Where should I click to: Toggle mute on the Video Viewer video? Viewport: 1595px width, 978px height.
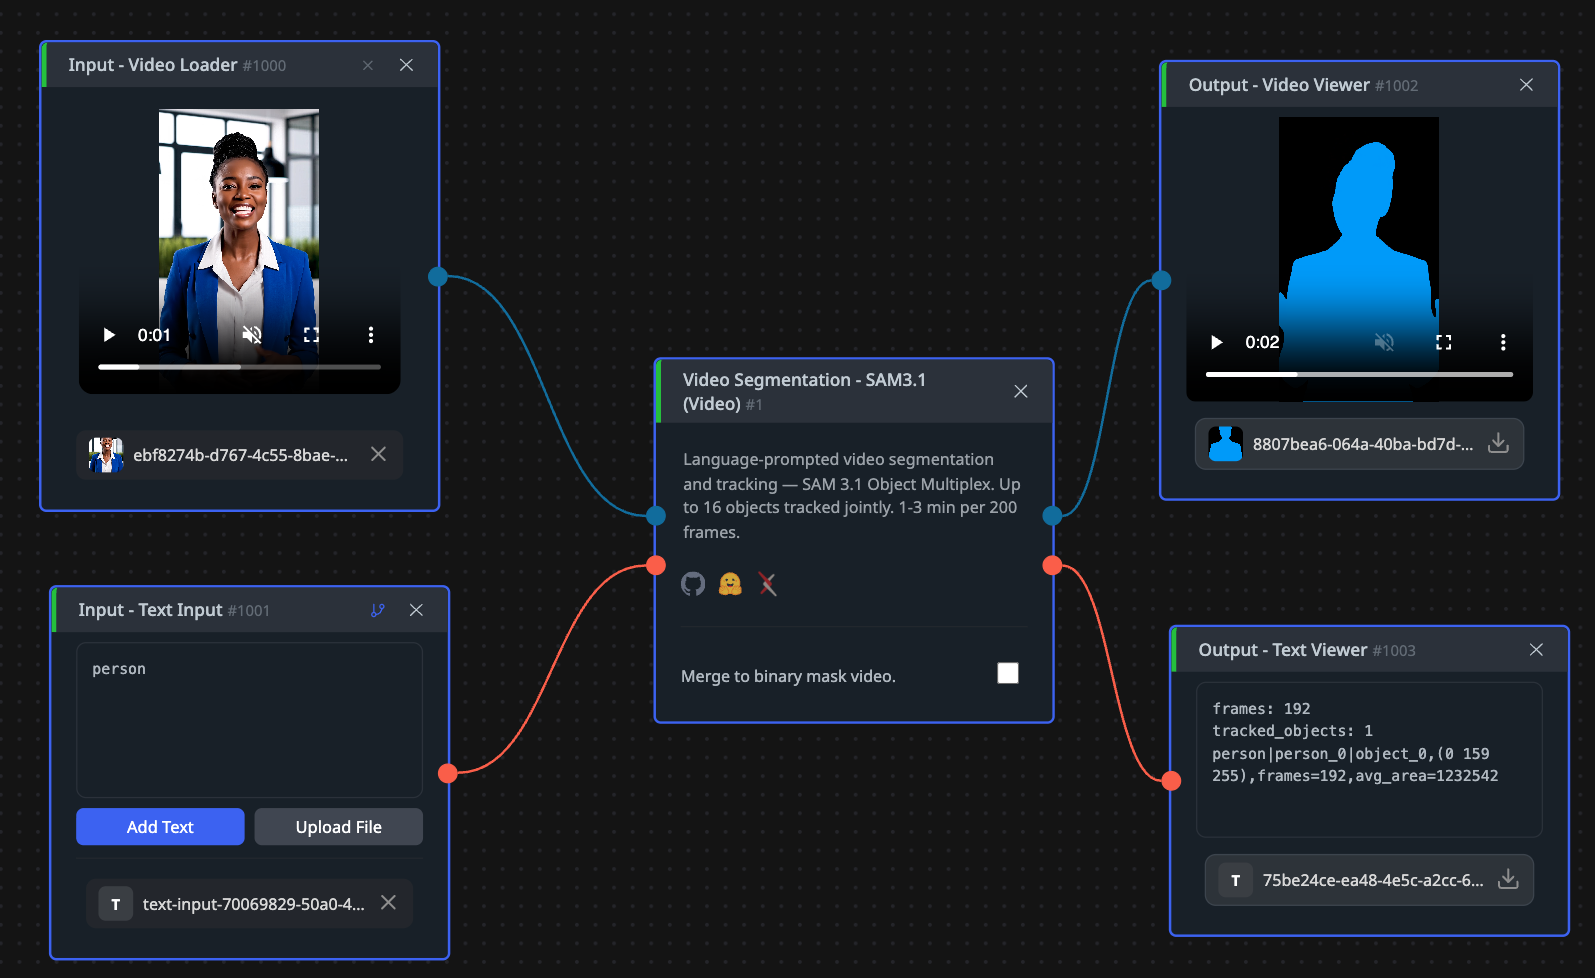pos(1384,342)
